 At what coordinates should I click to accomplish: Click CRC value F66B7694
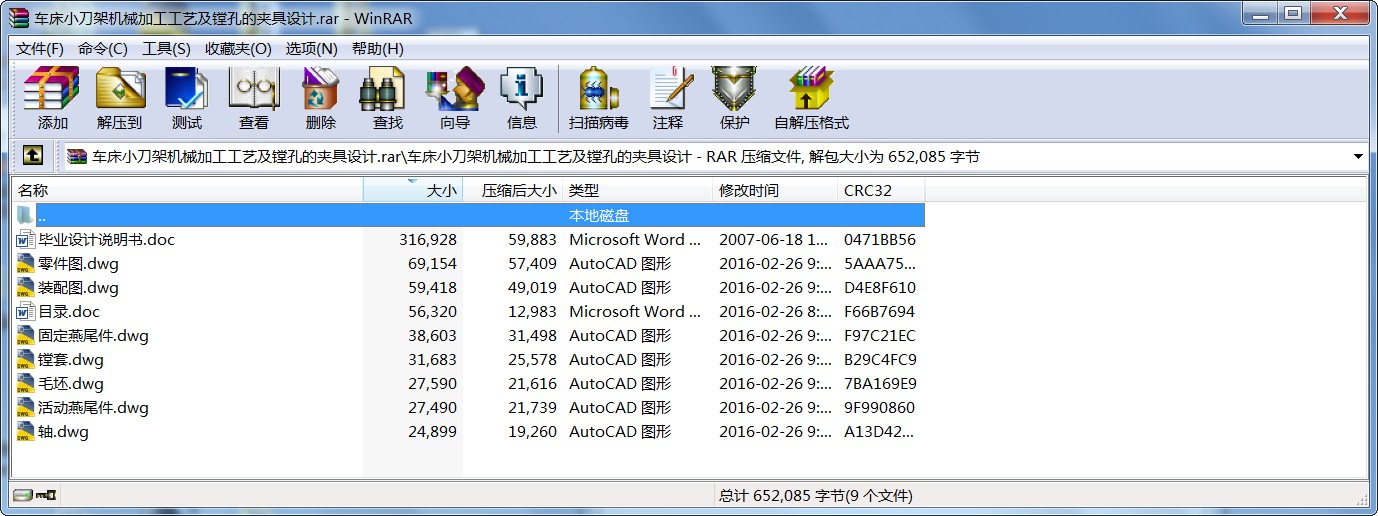coord(880,312)
